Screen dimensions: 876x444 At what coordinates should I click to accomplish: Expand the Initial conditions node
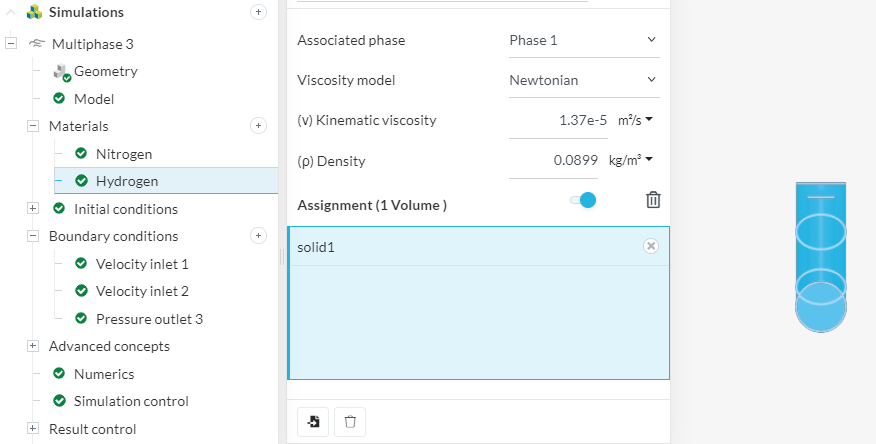33,209
